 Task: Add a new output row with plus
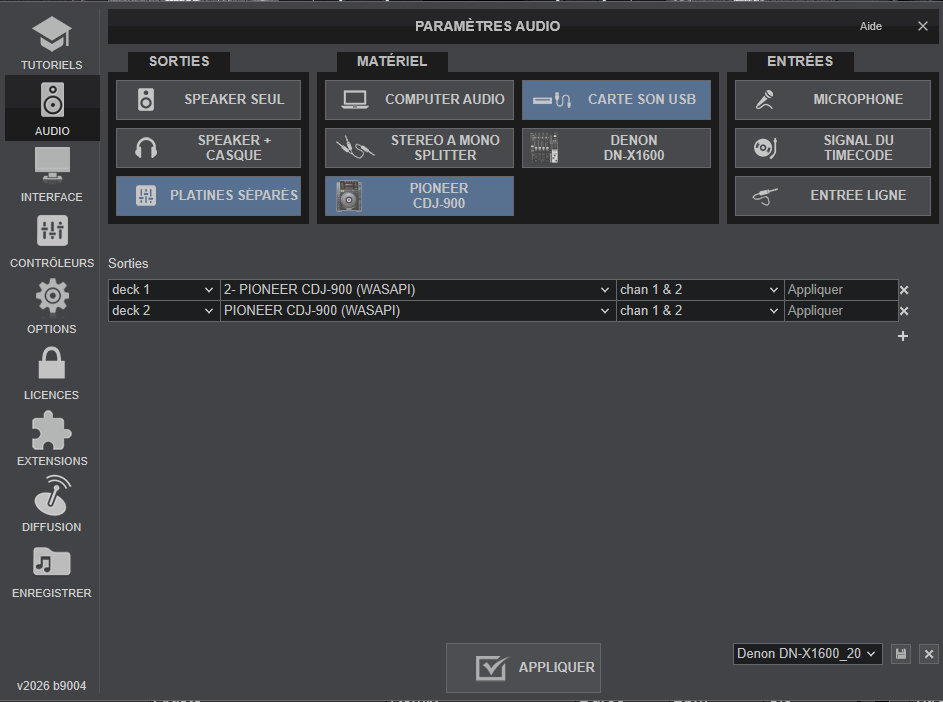tap(903, 336)
